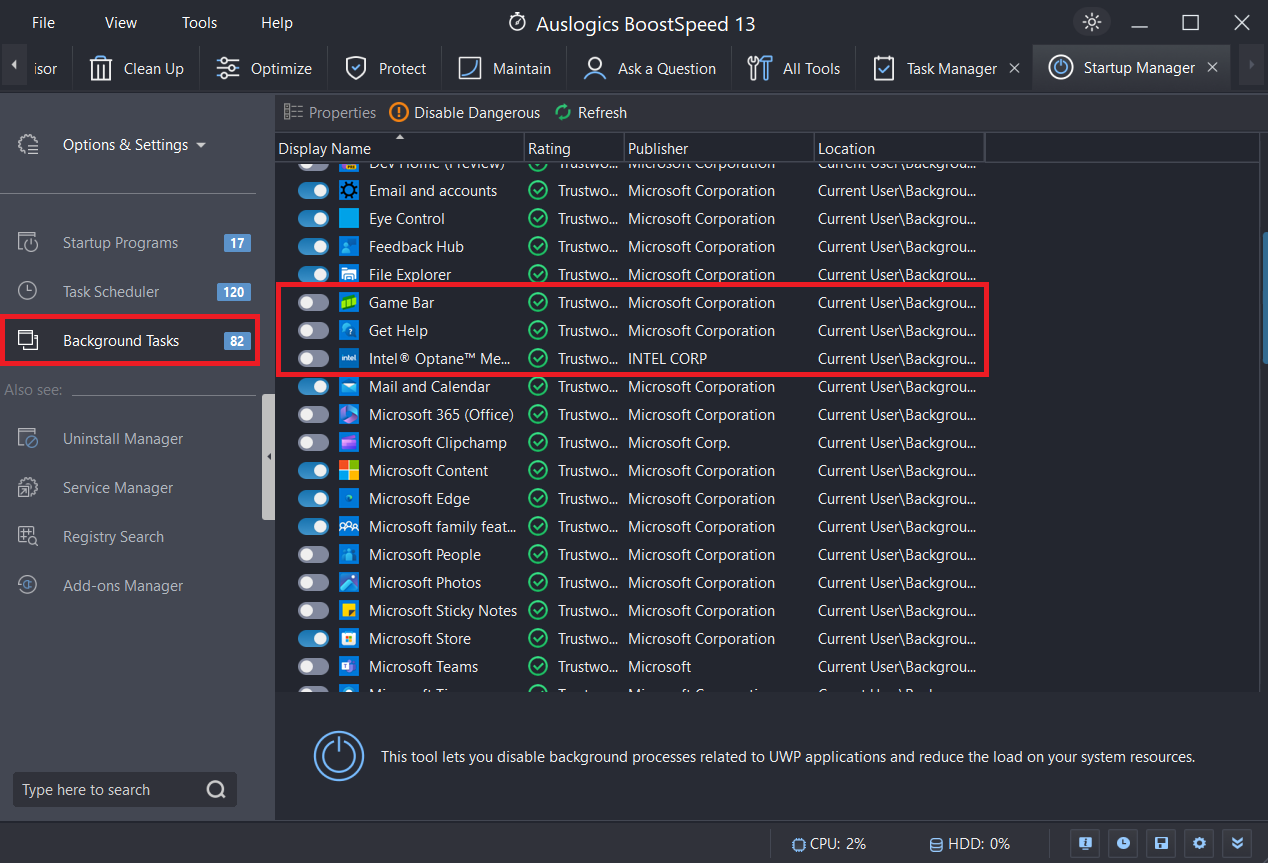
Task: Open the All Tools tab
Action: [794, 68]
